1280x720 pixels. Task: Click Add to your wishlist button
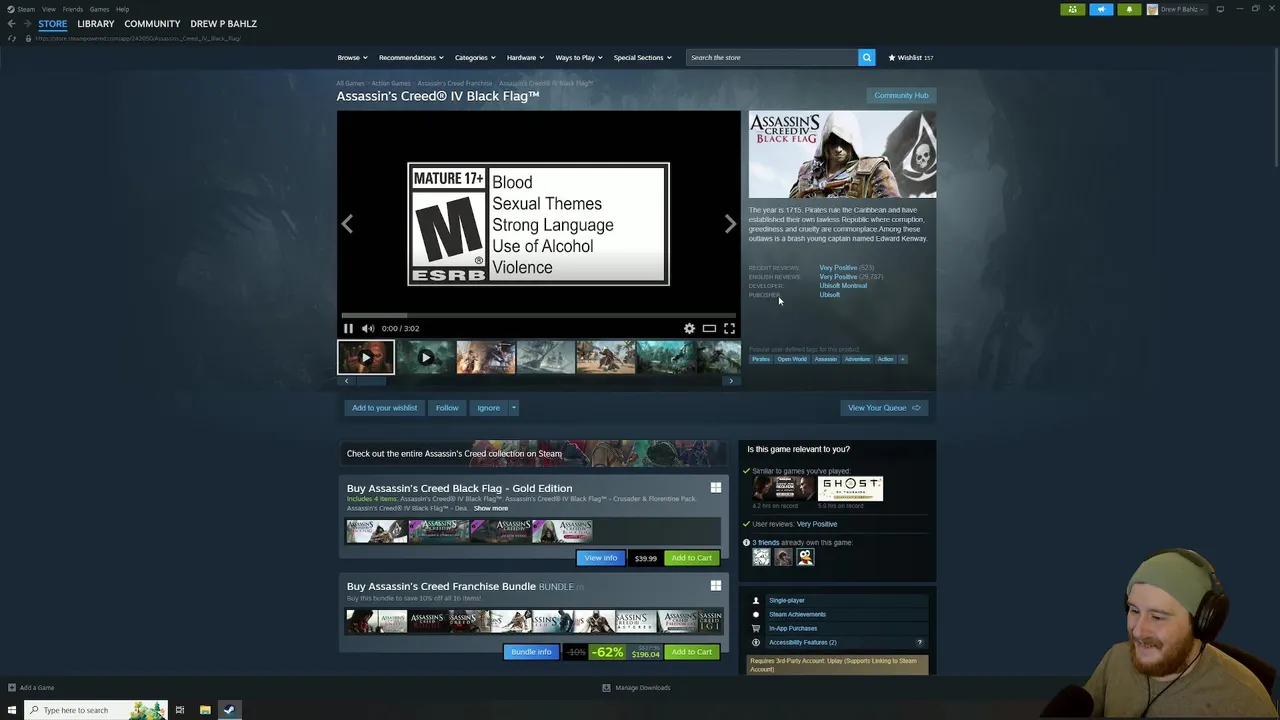(x=384, y=408)
